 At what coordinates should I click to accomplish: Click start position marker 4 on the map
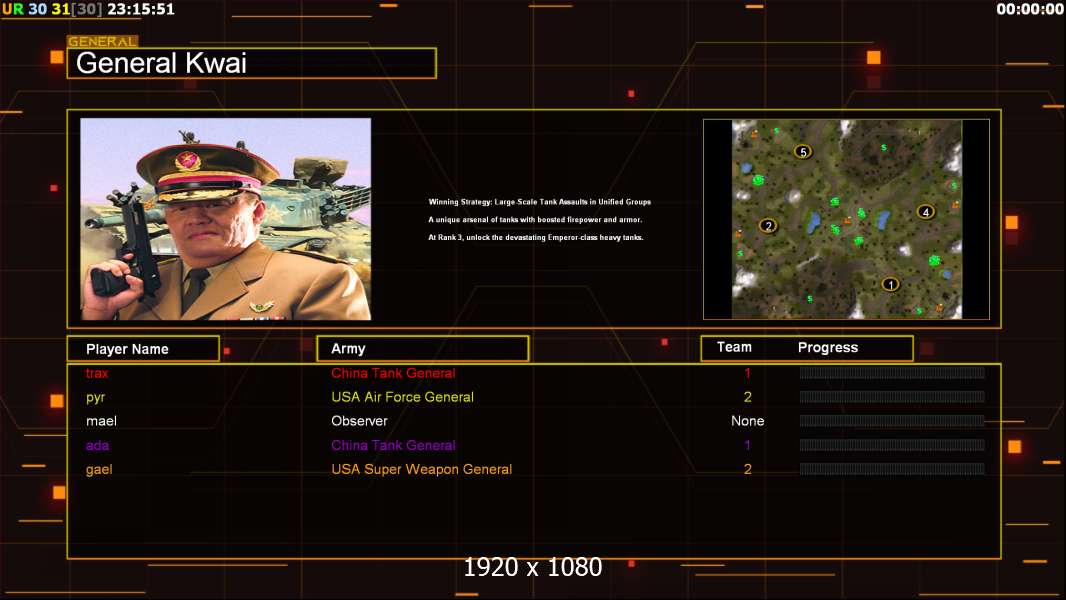point(925,212)
